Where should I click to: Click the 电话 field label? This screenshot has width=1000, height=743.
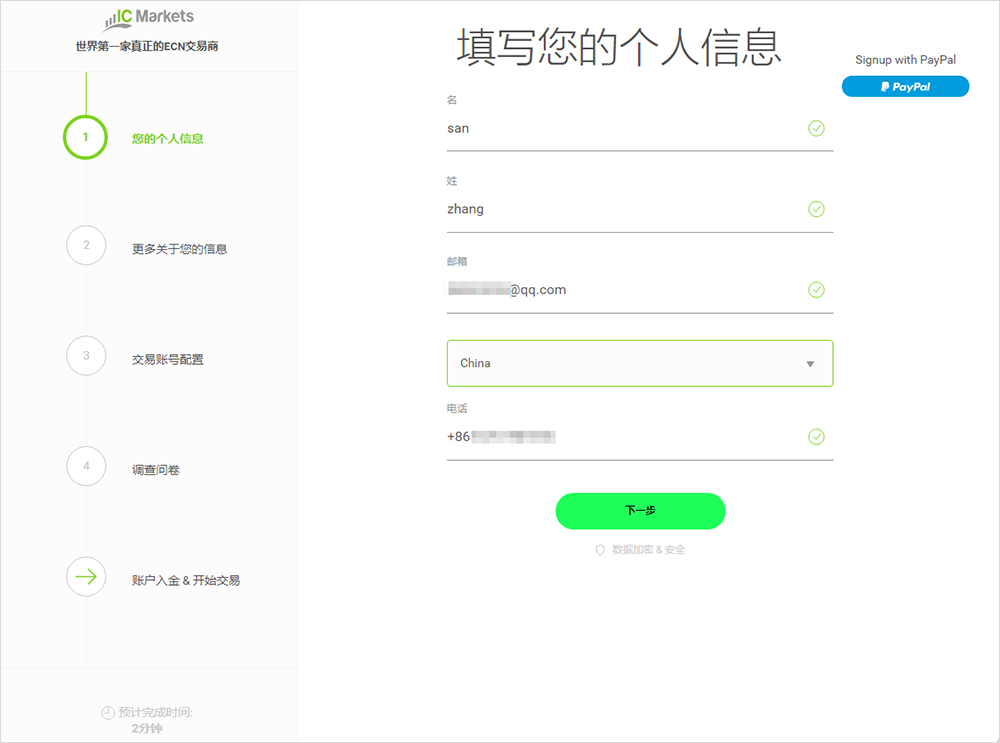tap(457, 408)
